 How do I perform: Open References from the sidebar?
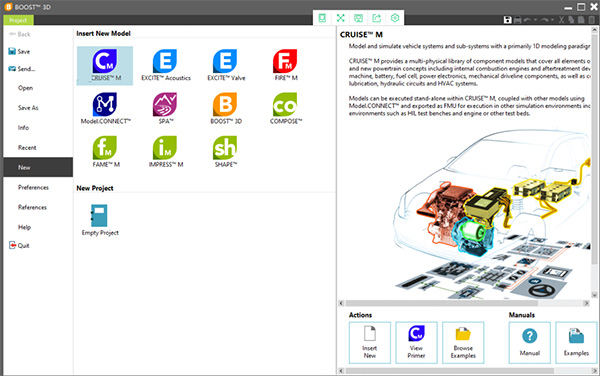32,207
